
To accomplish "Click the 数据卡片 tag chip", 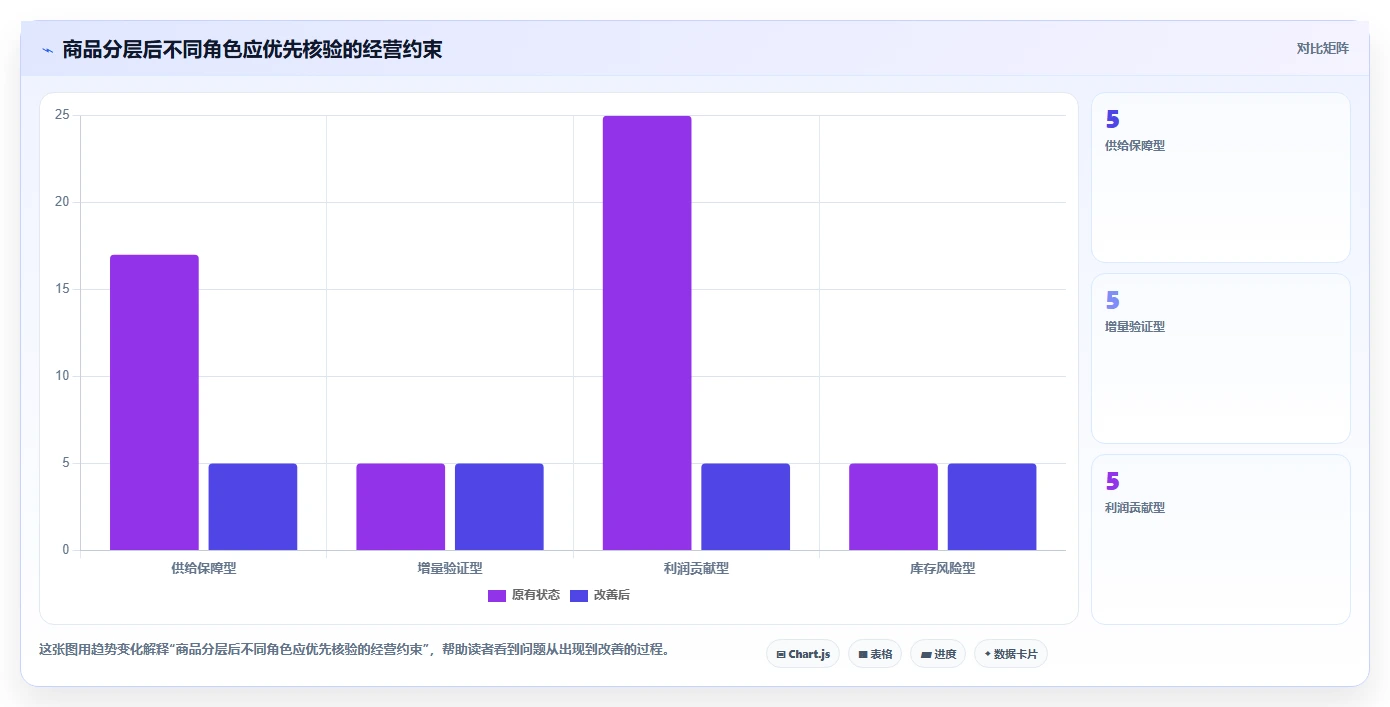I will tap(1011, 654).
